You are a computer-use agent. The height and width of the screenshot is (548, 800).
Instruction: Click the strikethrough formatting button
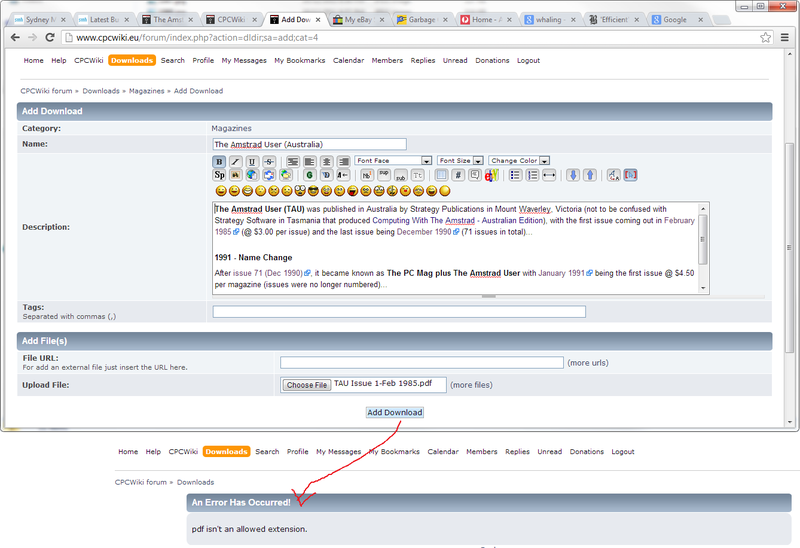point(269,161)
